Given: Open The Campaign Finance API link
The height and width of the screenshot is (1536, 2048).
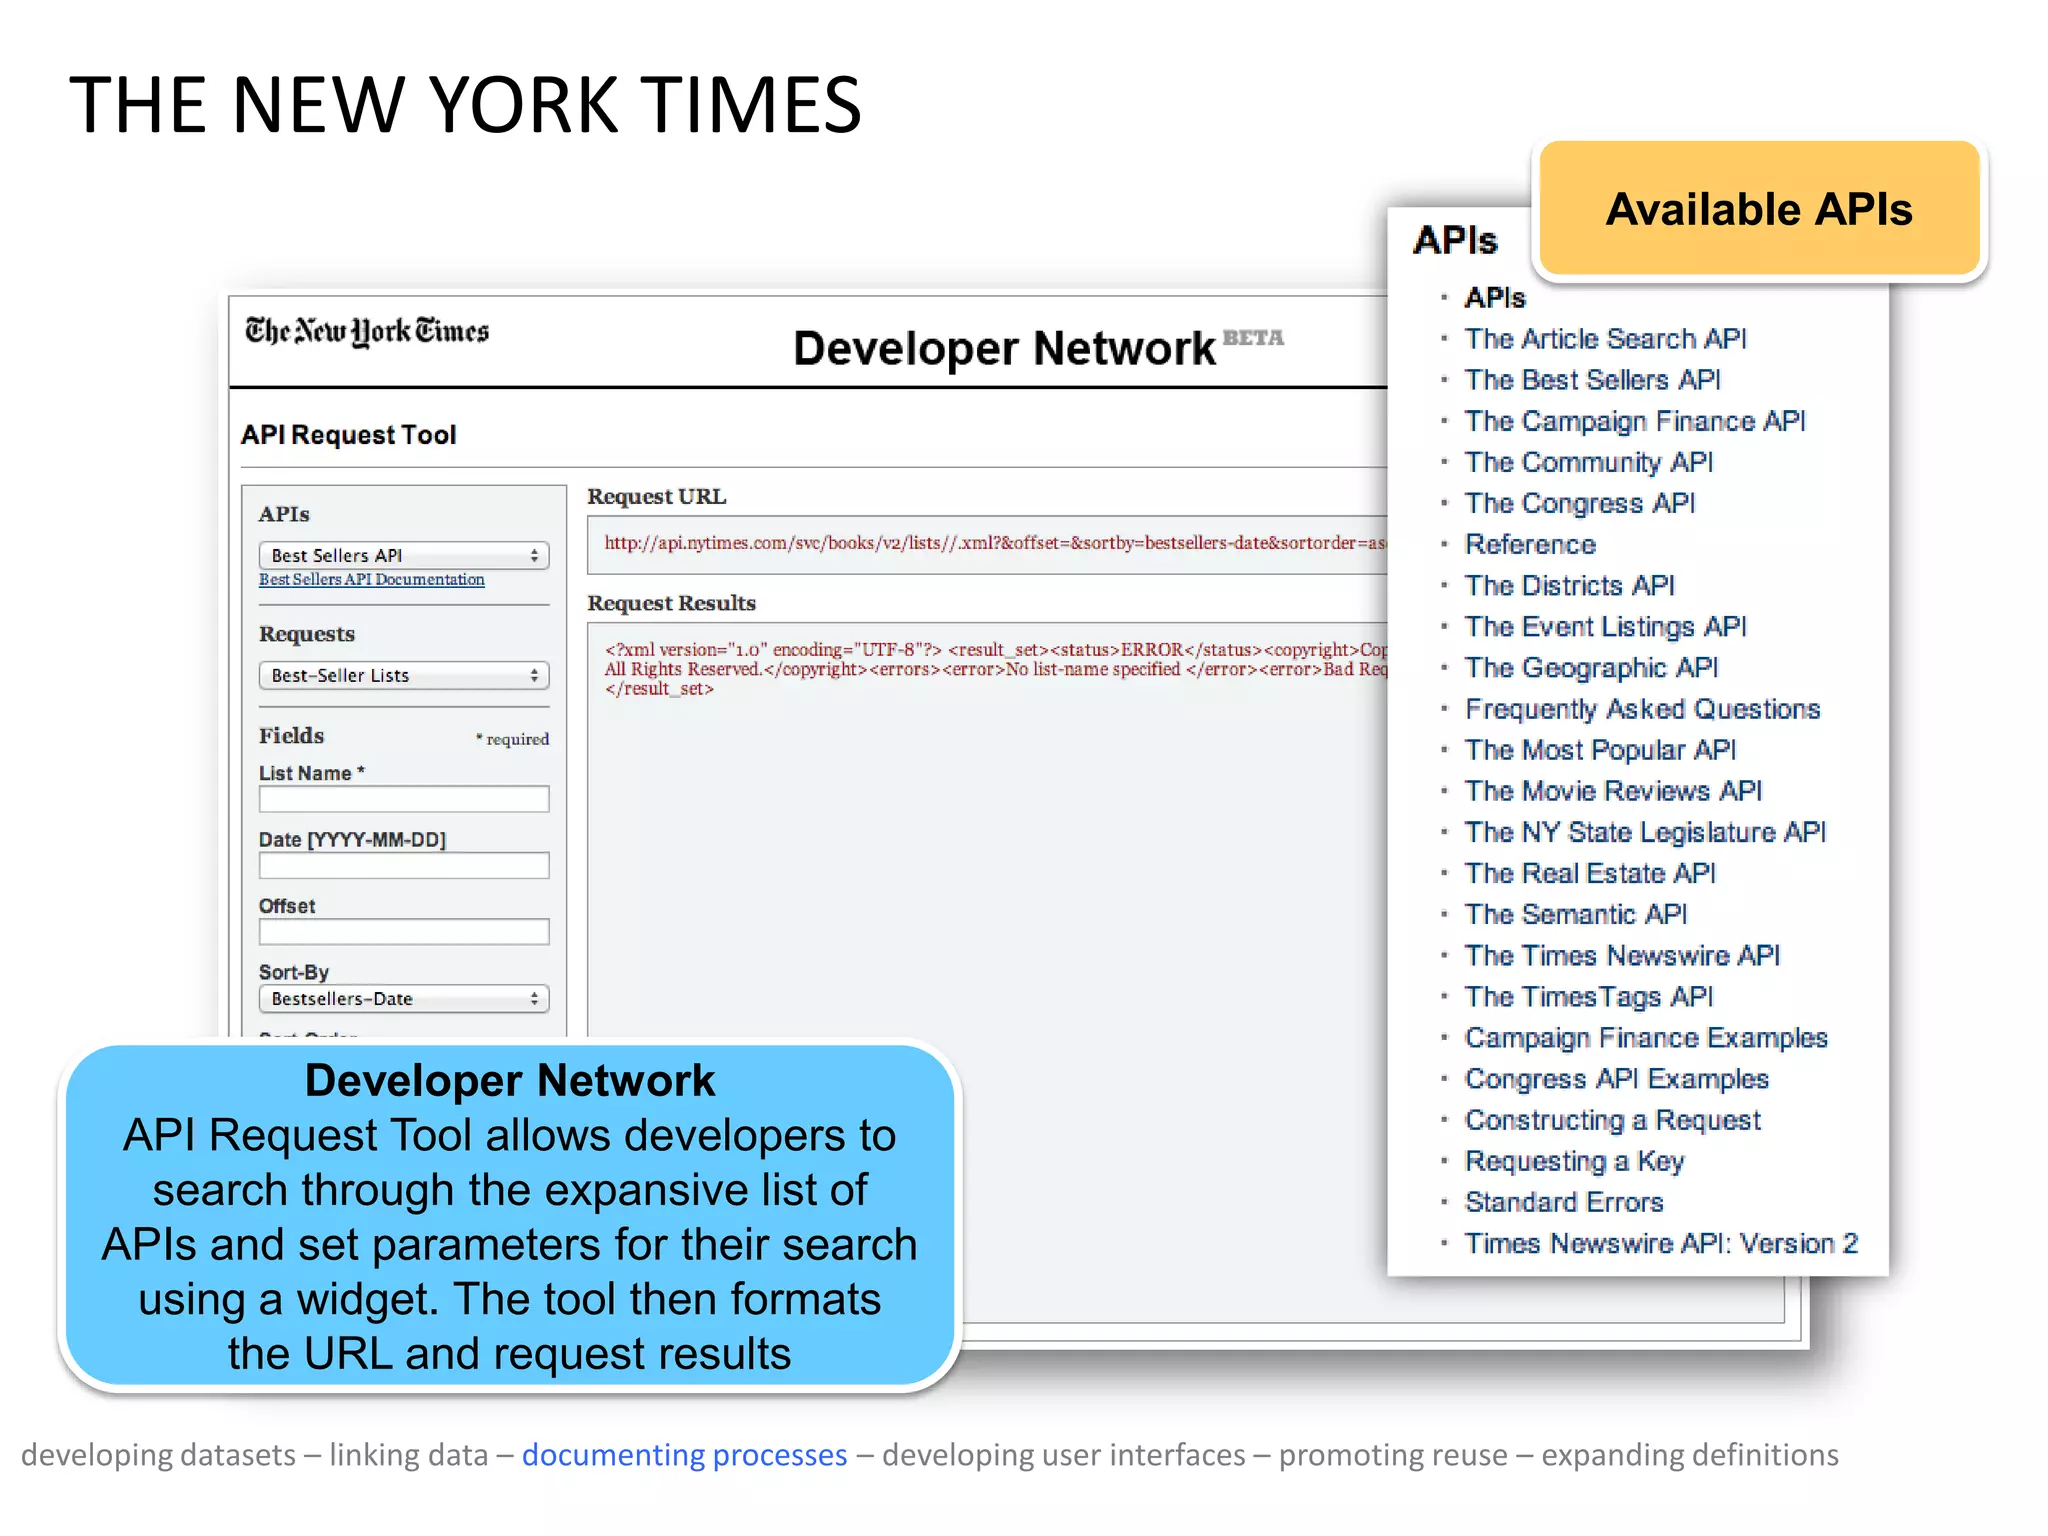Looking at the screenshot, I should coord(1635,421).
